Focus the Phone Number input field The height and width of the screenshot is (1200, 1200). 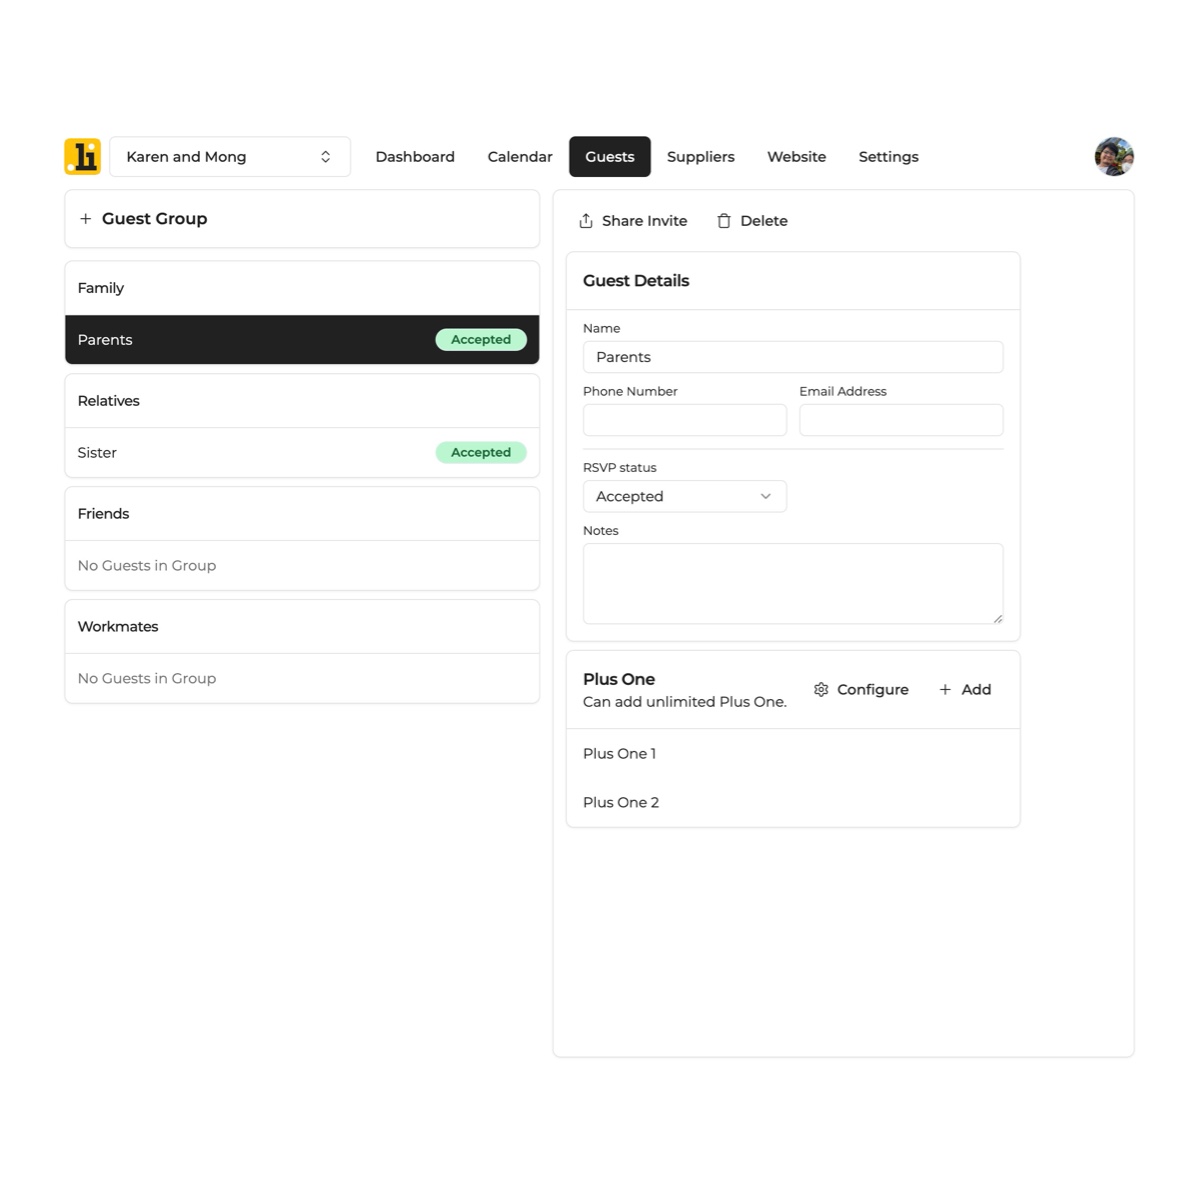tap(685, 420)
